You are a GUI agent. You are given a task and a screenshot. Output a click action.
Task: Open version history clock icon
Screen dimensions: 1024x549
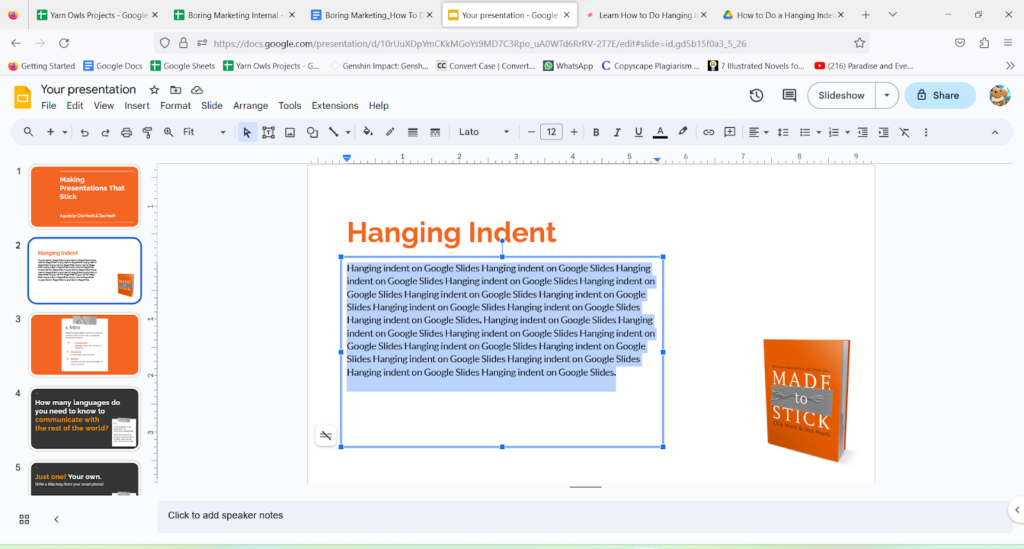[x=757, y=95]
